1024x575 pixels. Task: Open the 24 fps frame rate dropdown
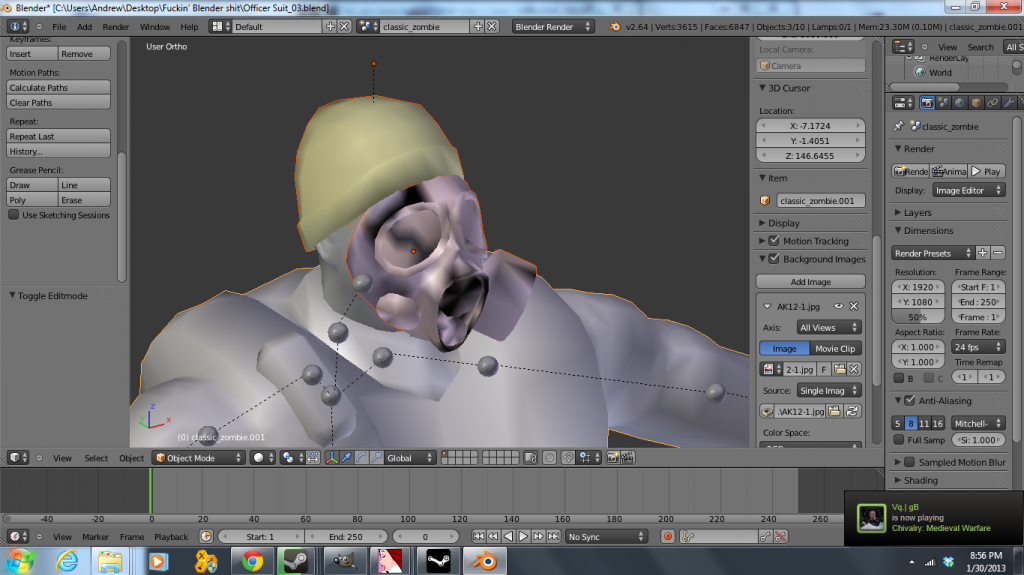coord(978,347)
